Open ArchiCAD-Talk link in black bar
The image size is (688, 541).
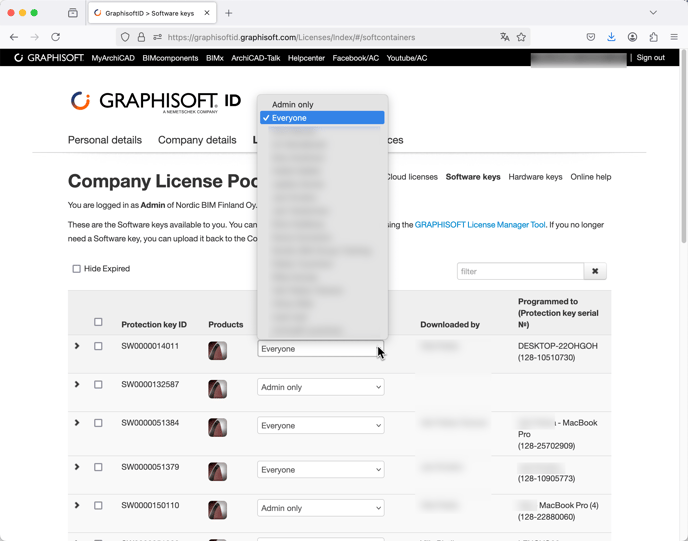[256, 58]
